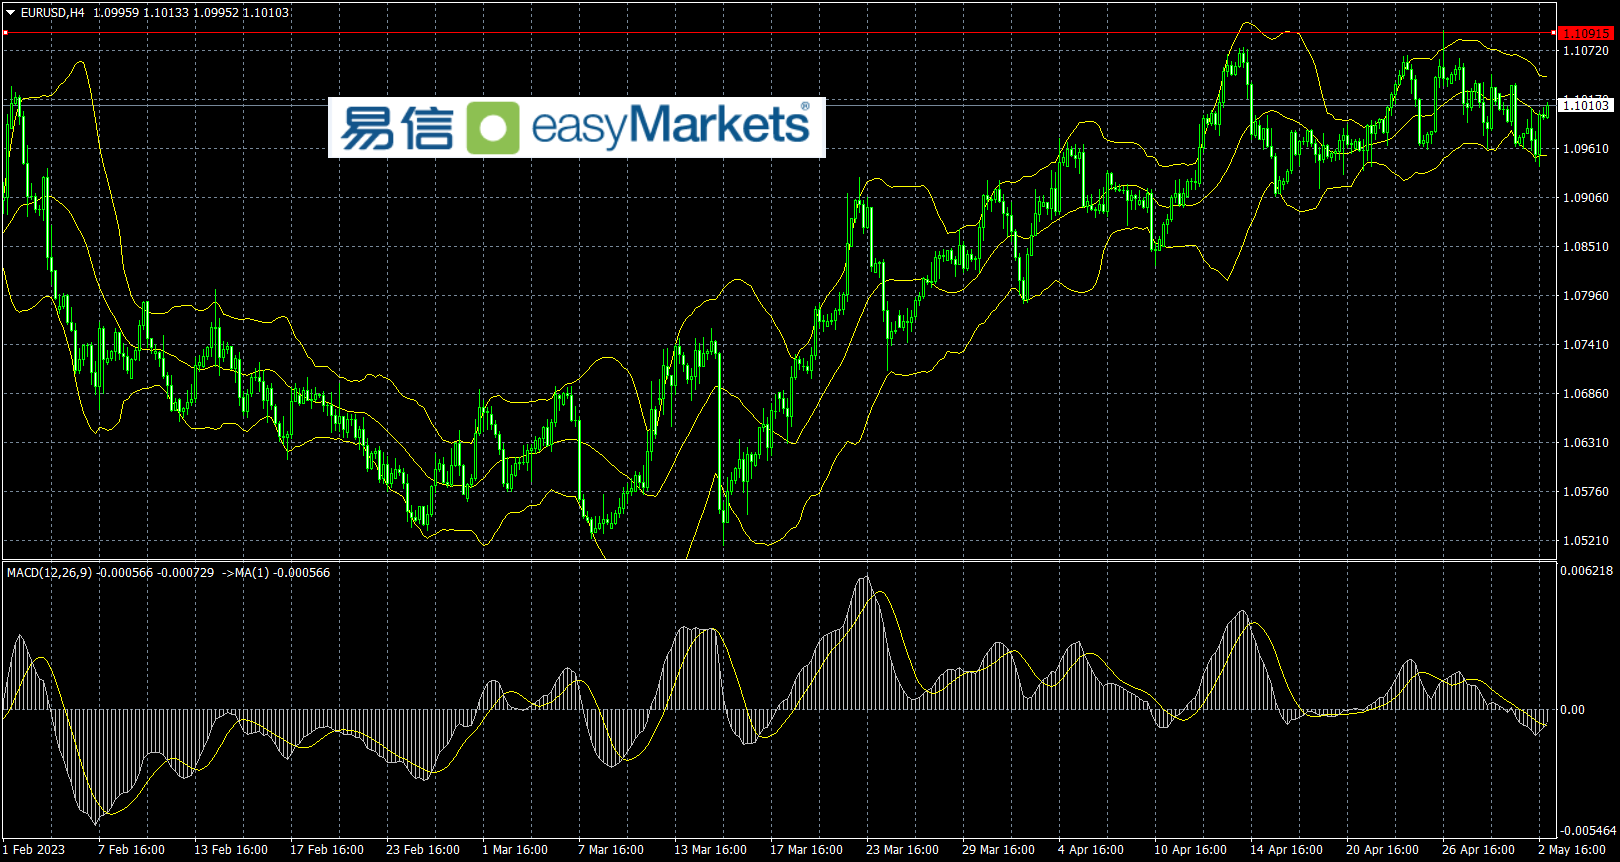Click the 13 Mar 16:00 time label

[x=710, y=850]
